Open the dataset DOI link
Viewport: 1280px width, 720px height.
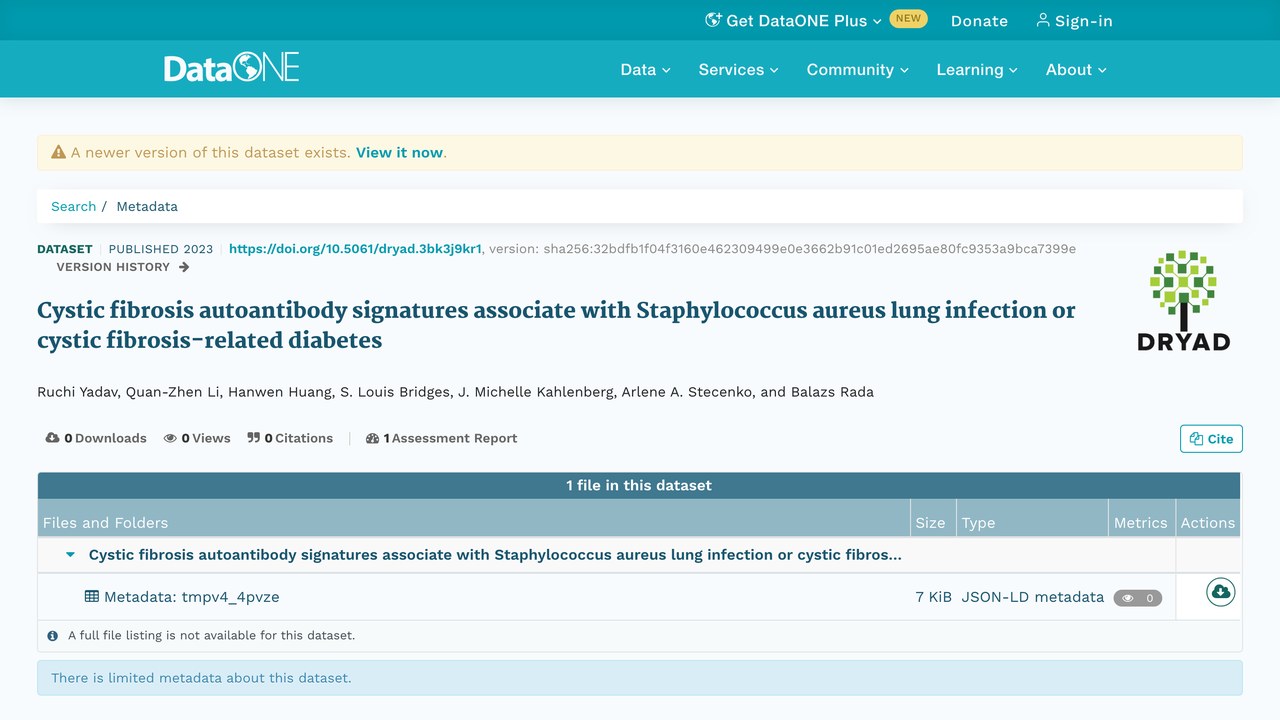(355, 249)
